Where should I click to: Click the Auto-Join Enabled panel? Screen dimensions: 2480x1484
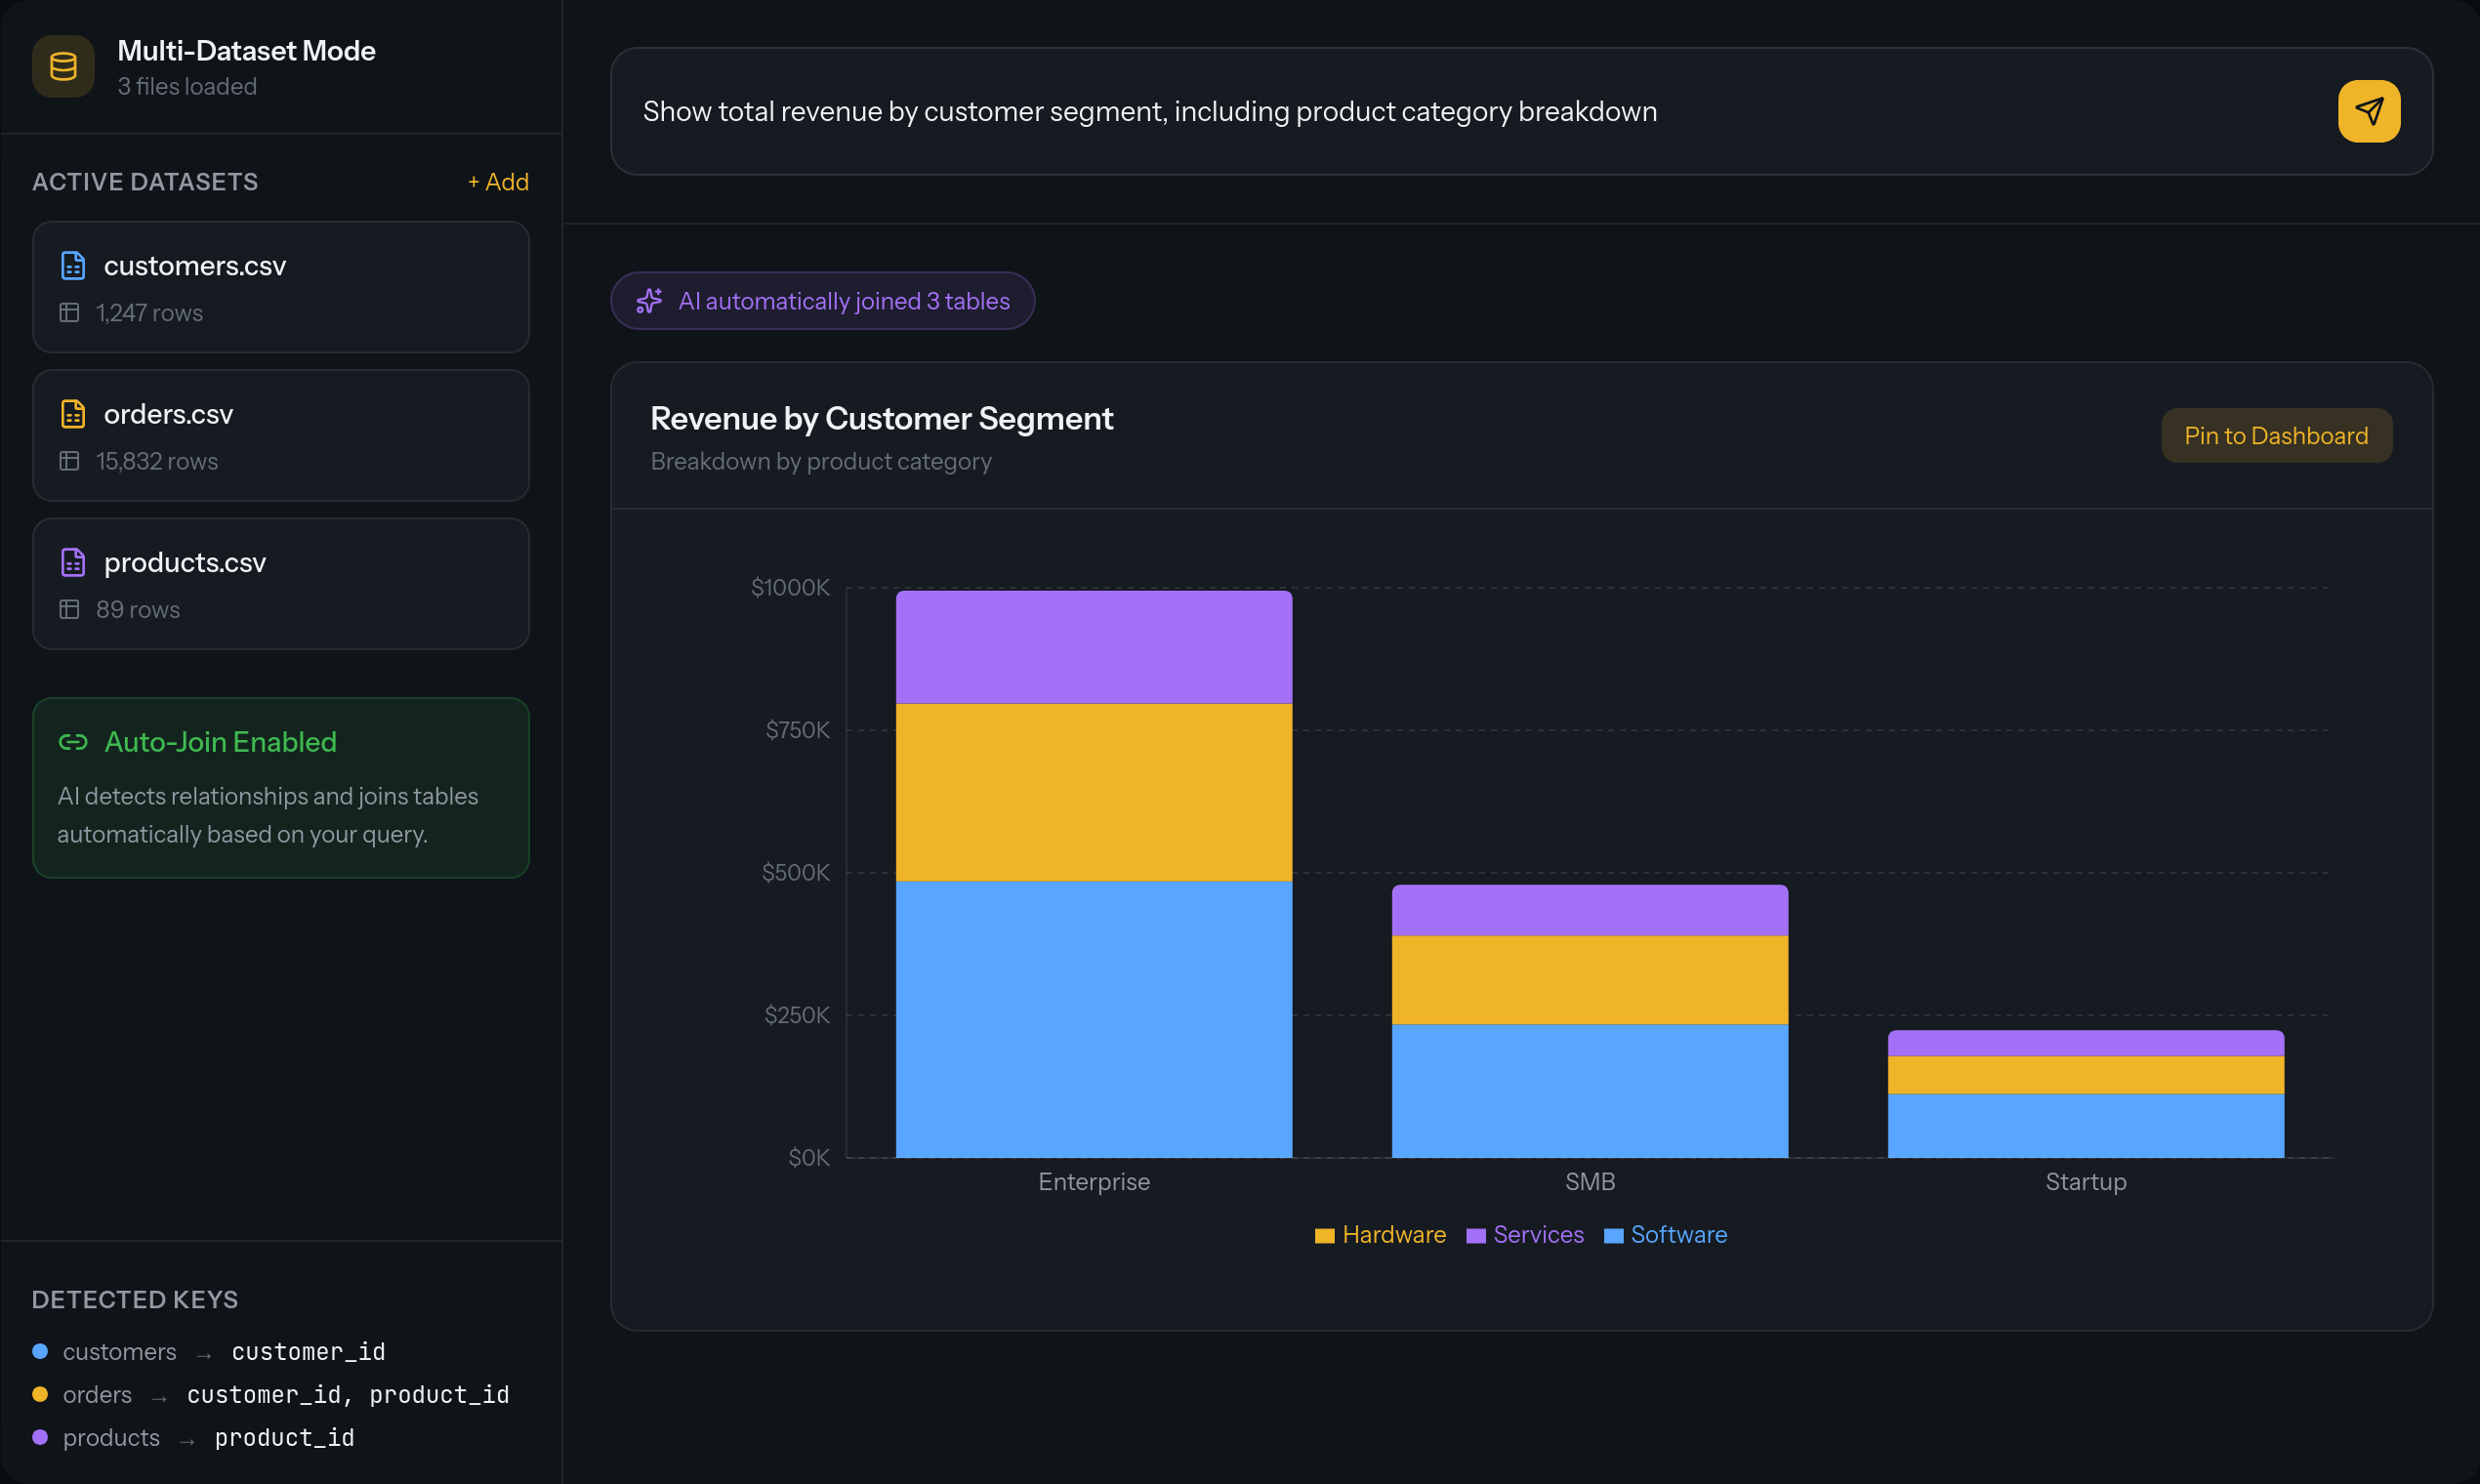pos(281,788)
